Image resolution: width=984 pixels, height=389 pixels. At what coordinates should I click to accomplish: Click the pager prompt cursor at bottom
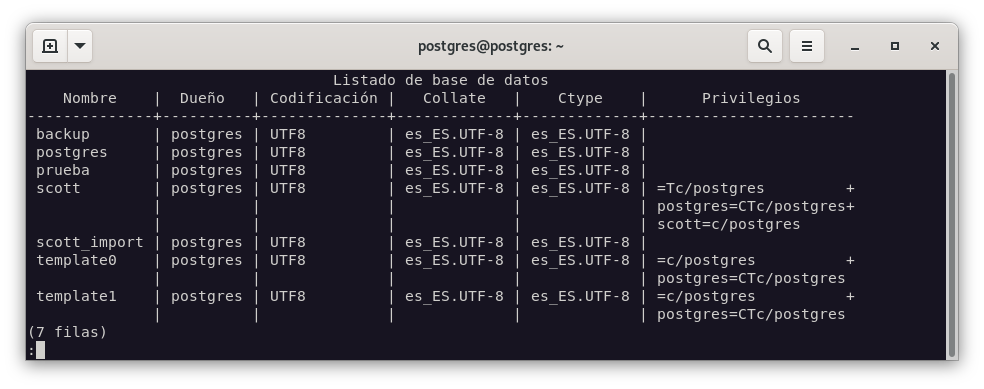point(40,350)
